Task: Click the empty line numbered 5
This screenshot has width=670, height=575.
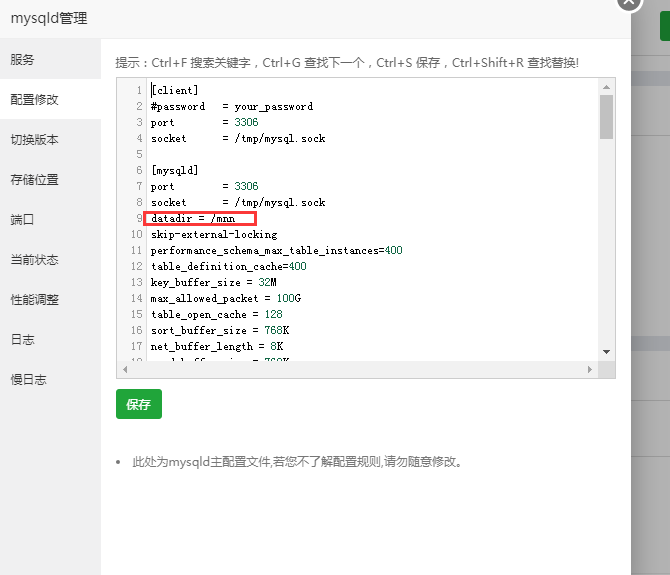Action: coord(374,154)
